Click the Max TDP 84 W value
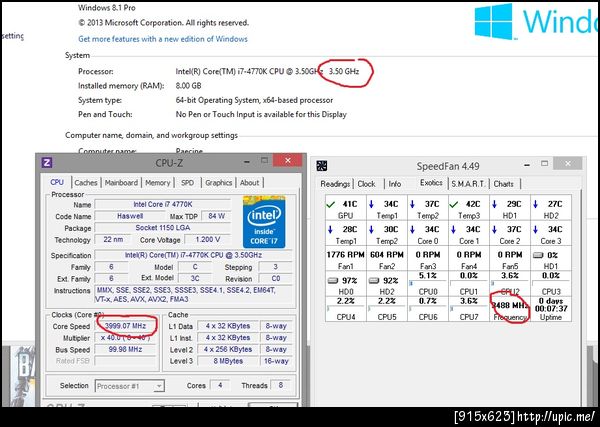The width and height of the screenshot is (600, 427). 216,216
